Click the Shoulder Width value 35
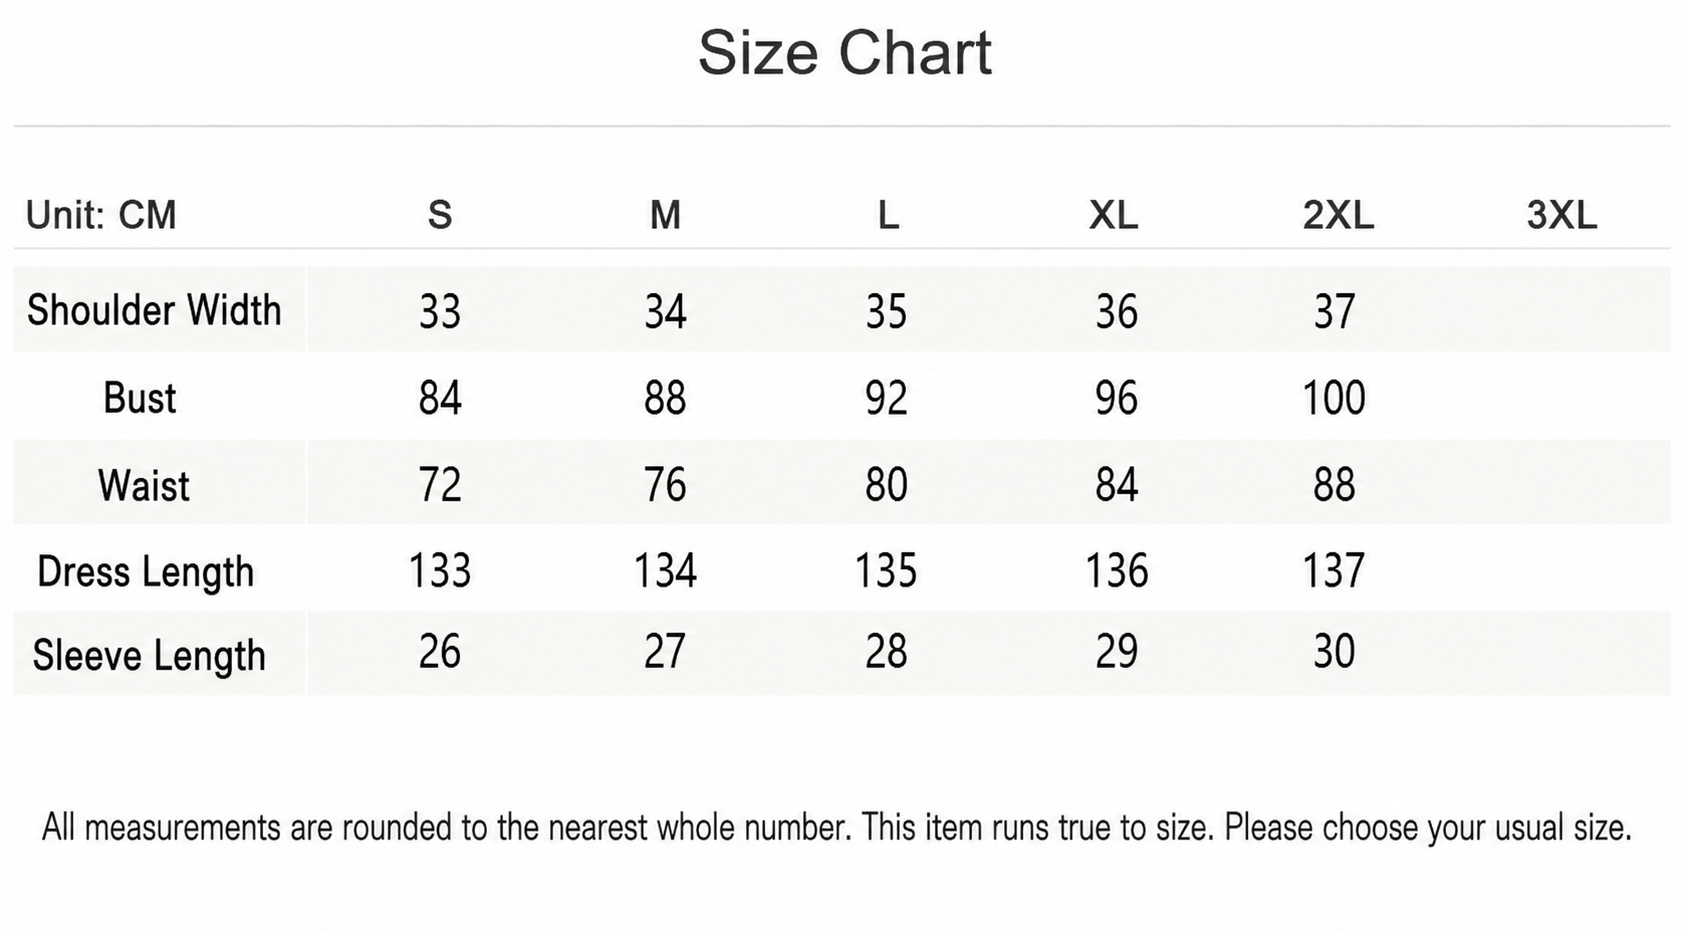1687x932 pixels. coord(887,311)
